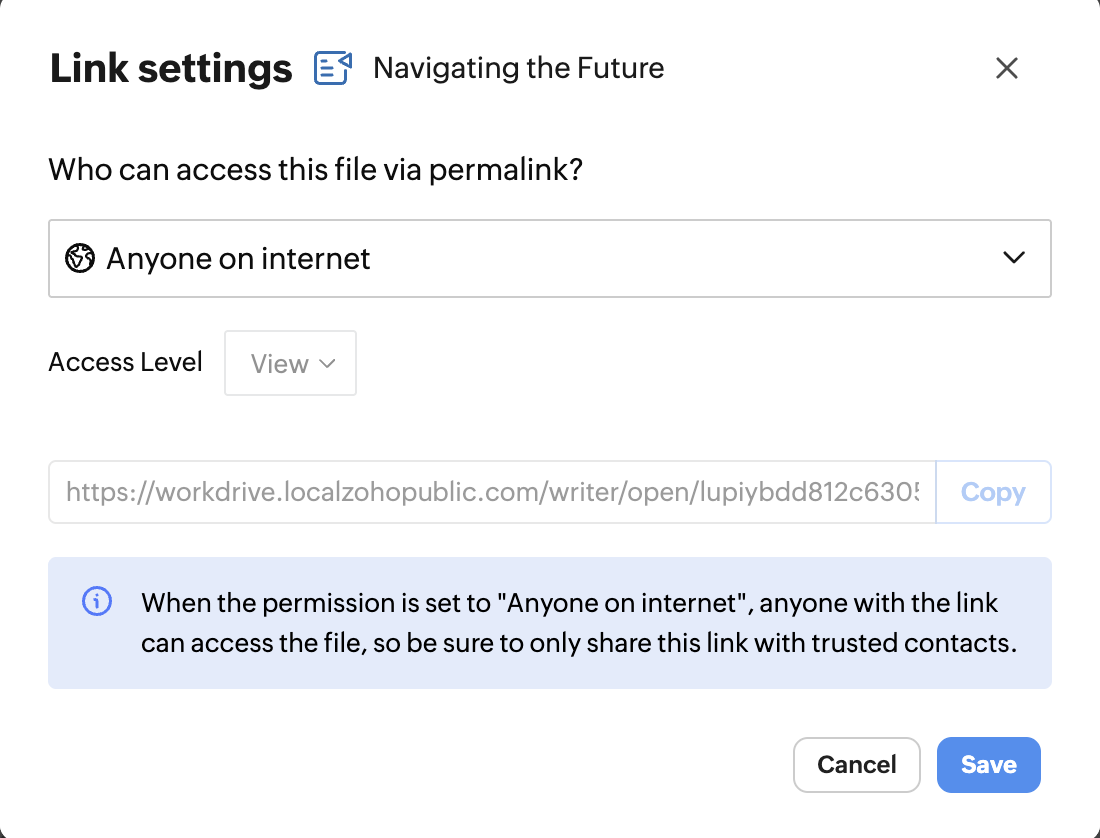Click the Link settings heading

coord(171,69)
